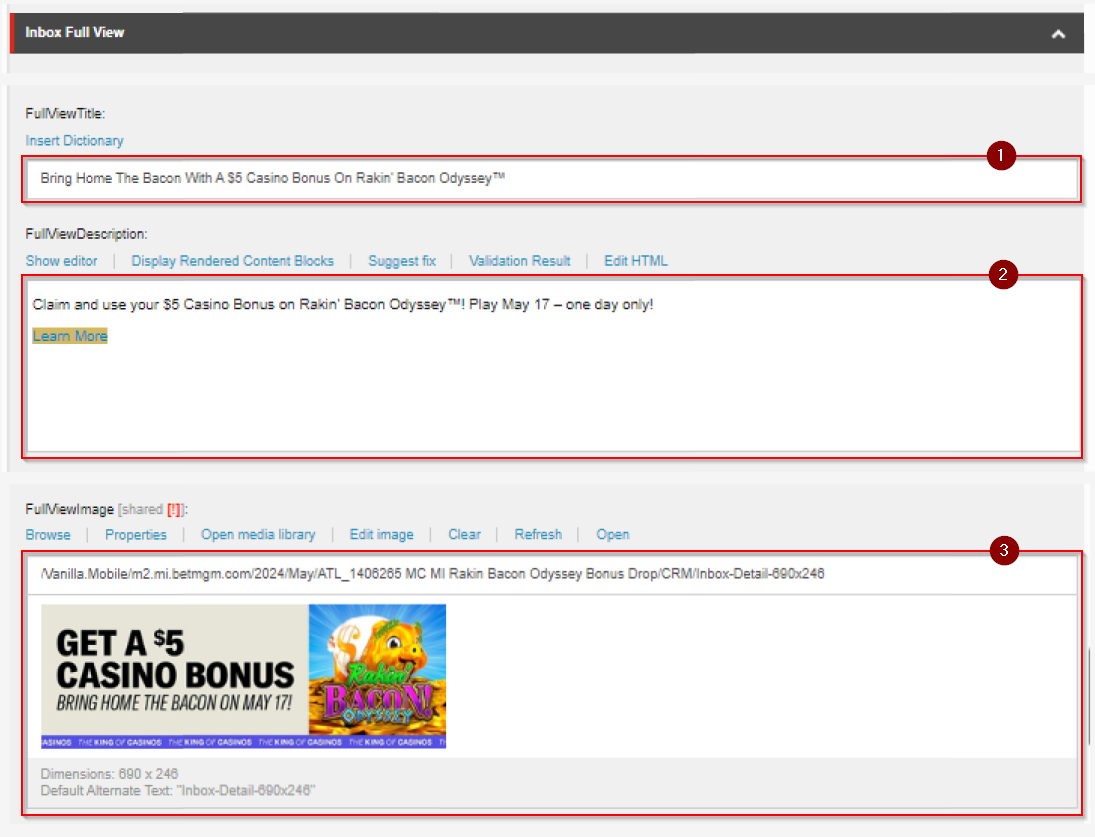
Task: Click Suggest fix link
Action: point(402,261)
